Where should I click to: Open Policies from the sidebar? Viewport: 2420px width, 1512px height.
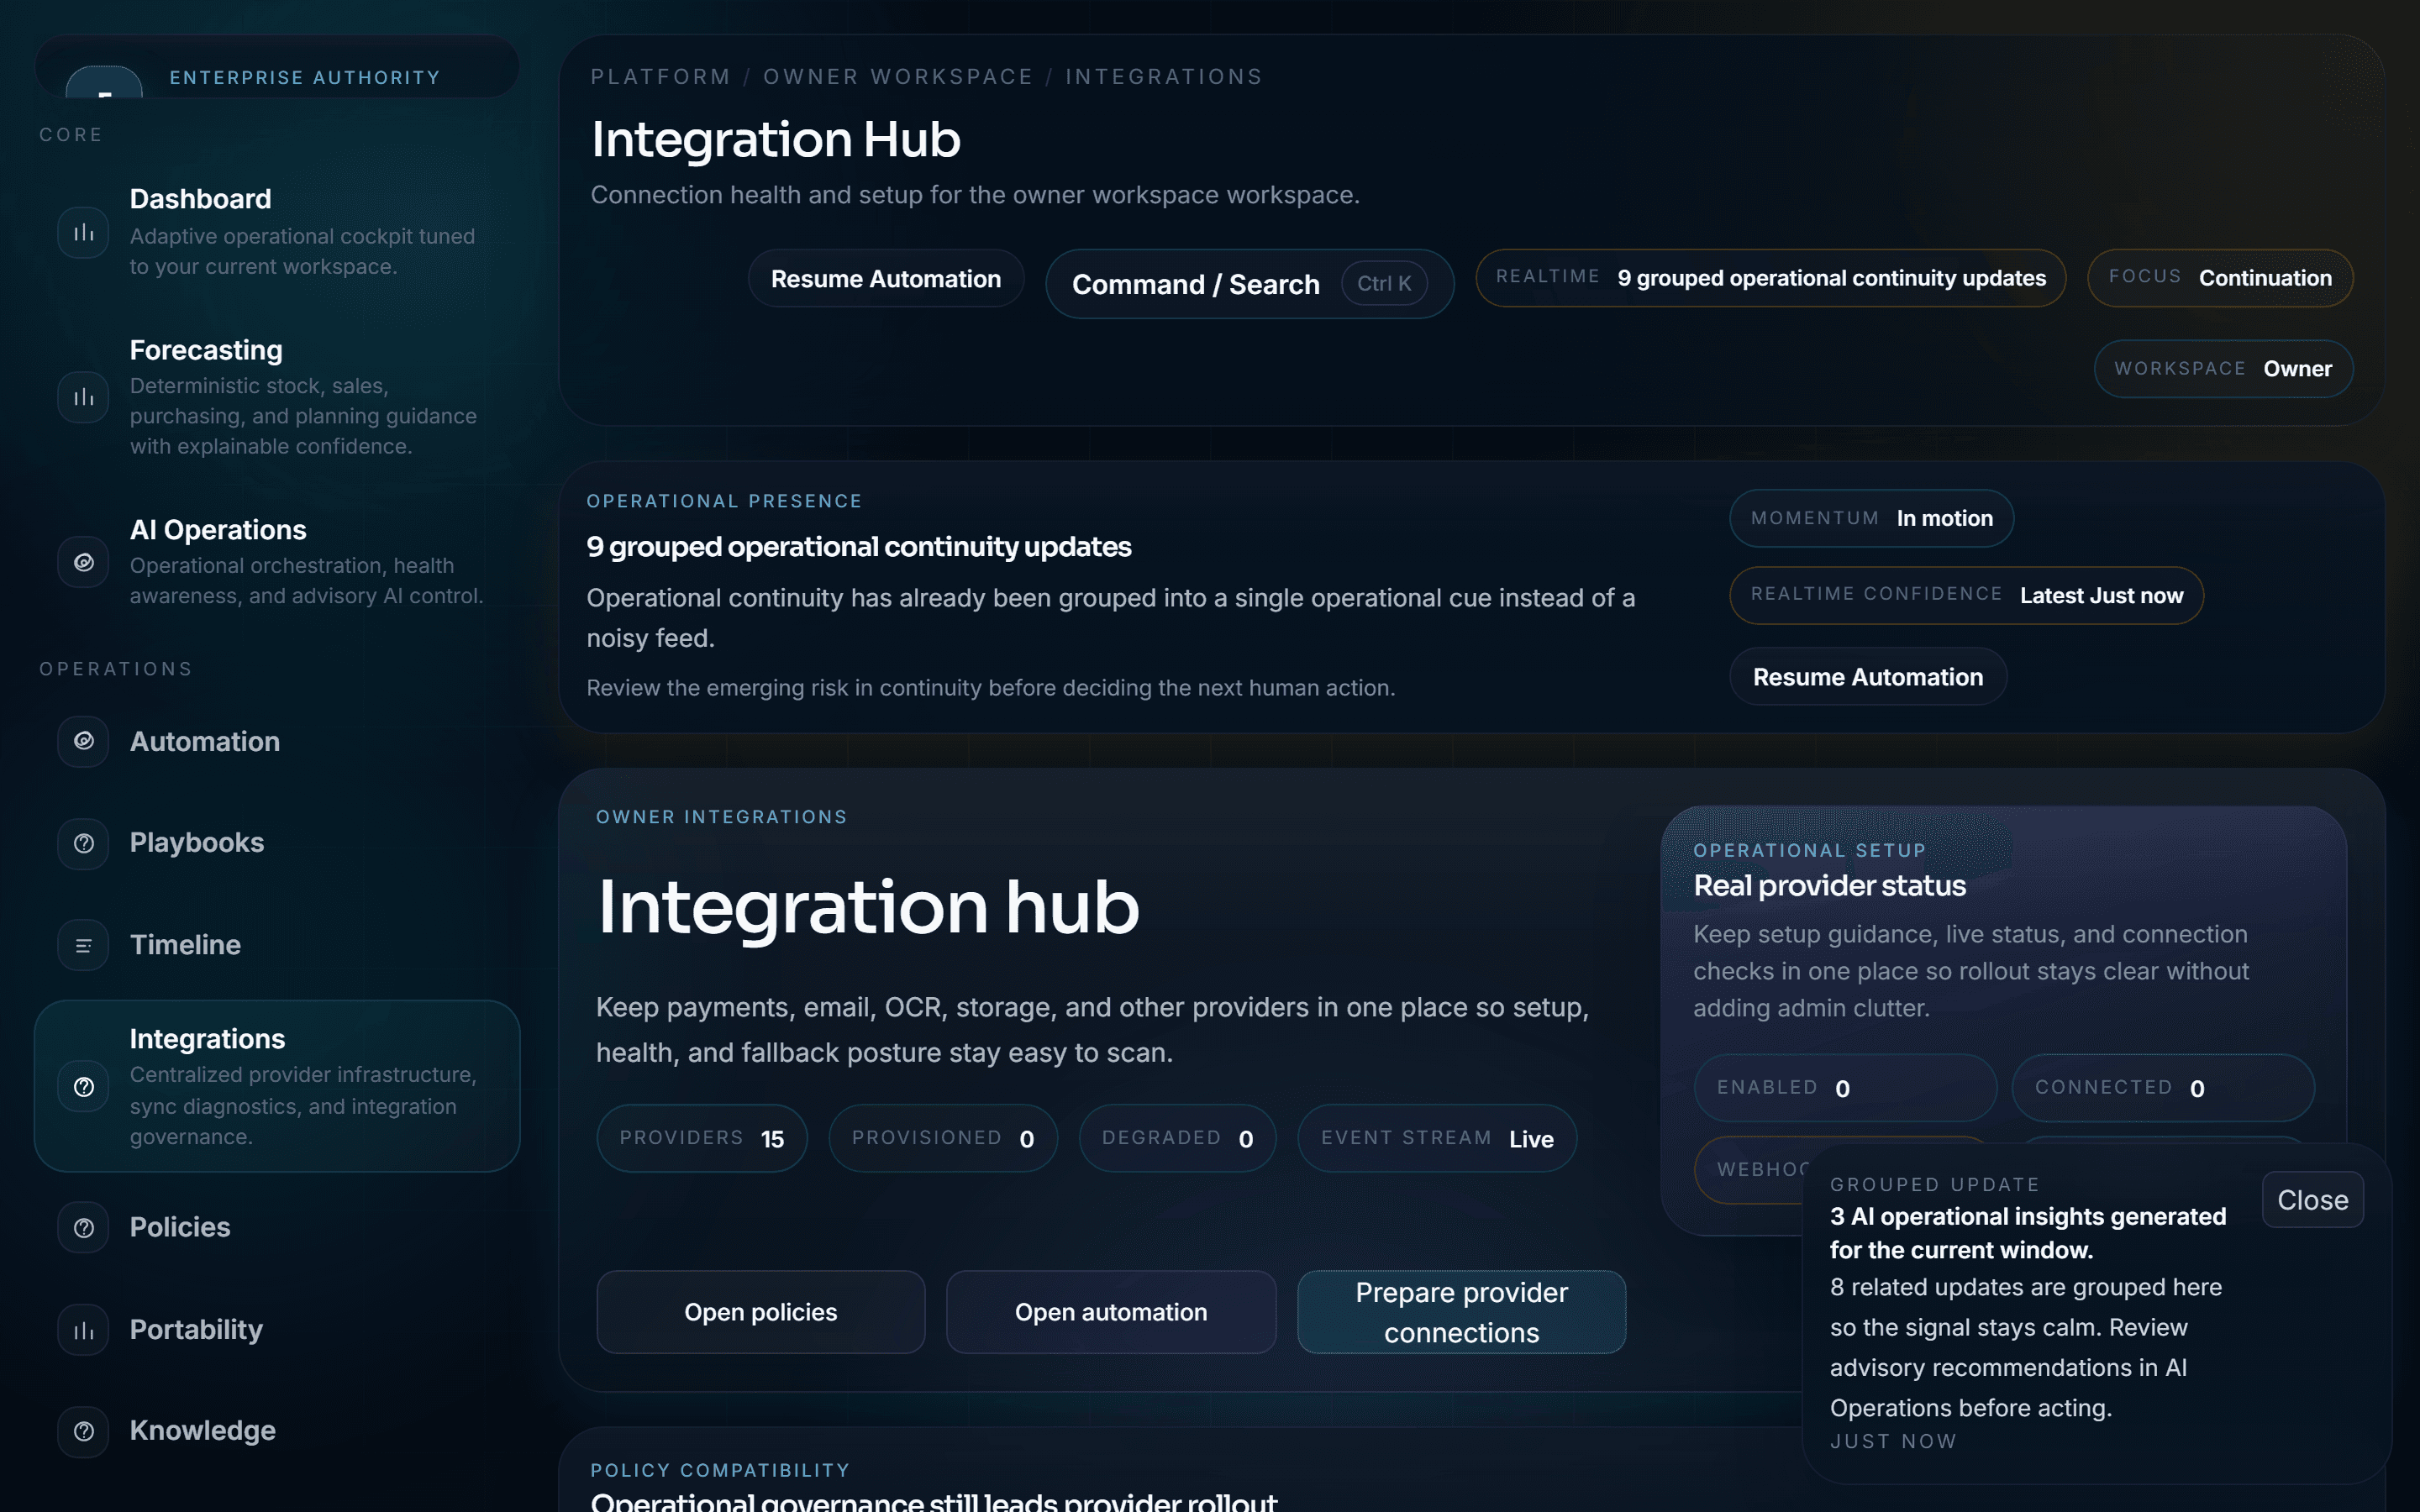(277, 1227)
